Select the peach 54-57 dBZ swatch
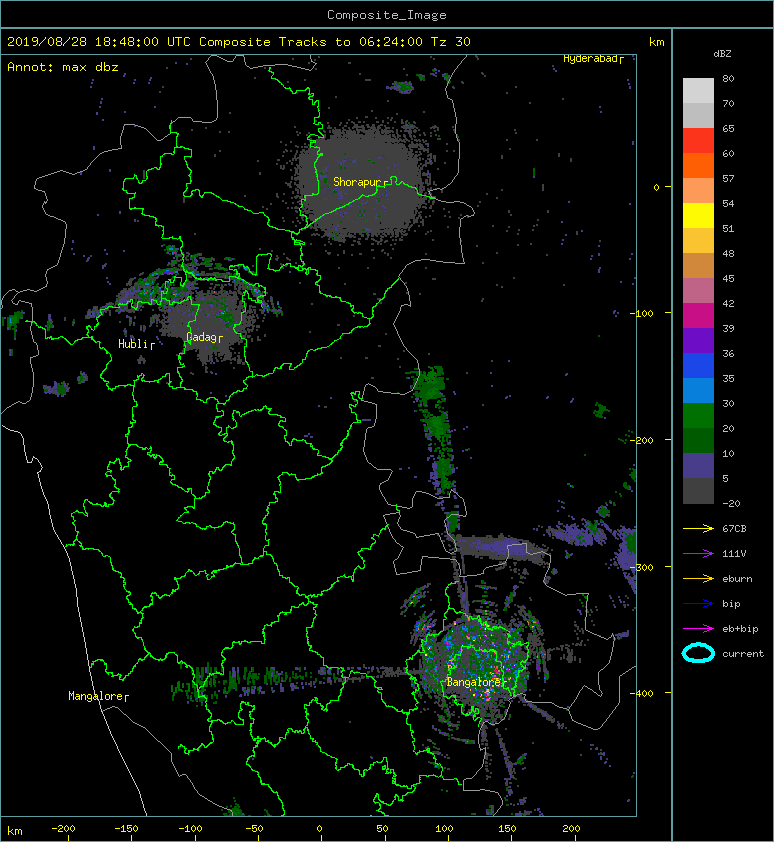The image size is (774, 842). [x=698, y=191]
